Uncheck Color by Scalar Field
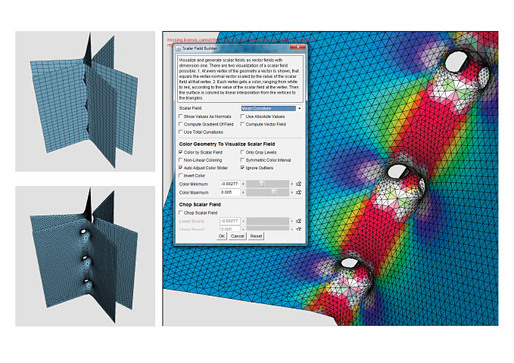 [181, 152]
